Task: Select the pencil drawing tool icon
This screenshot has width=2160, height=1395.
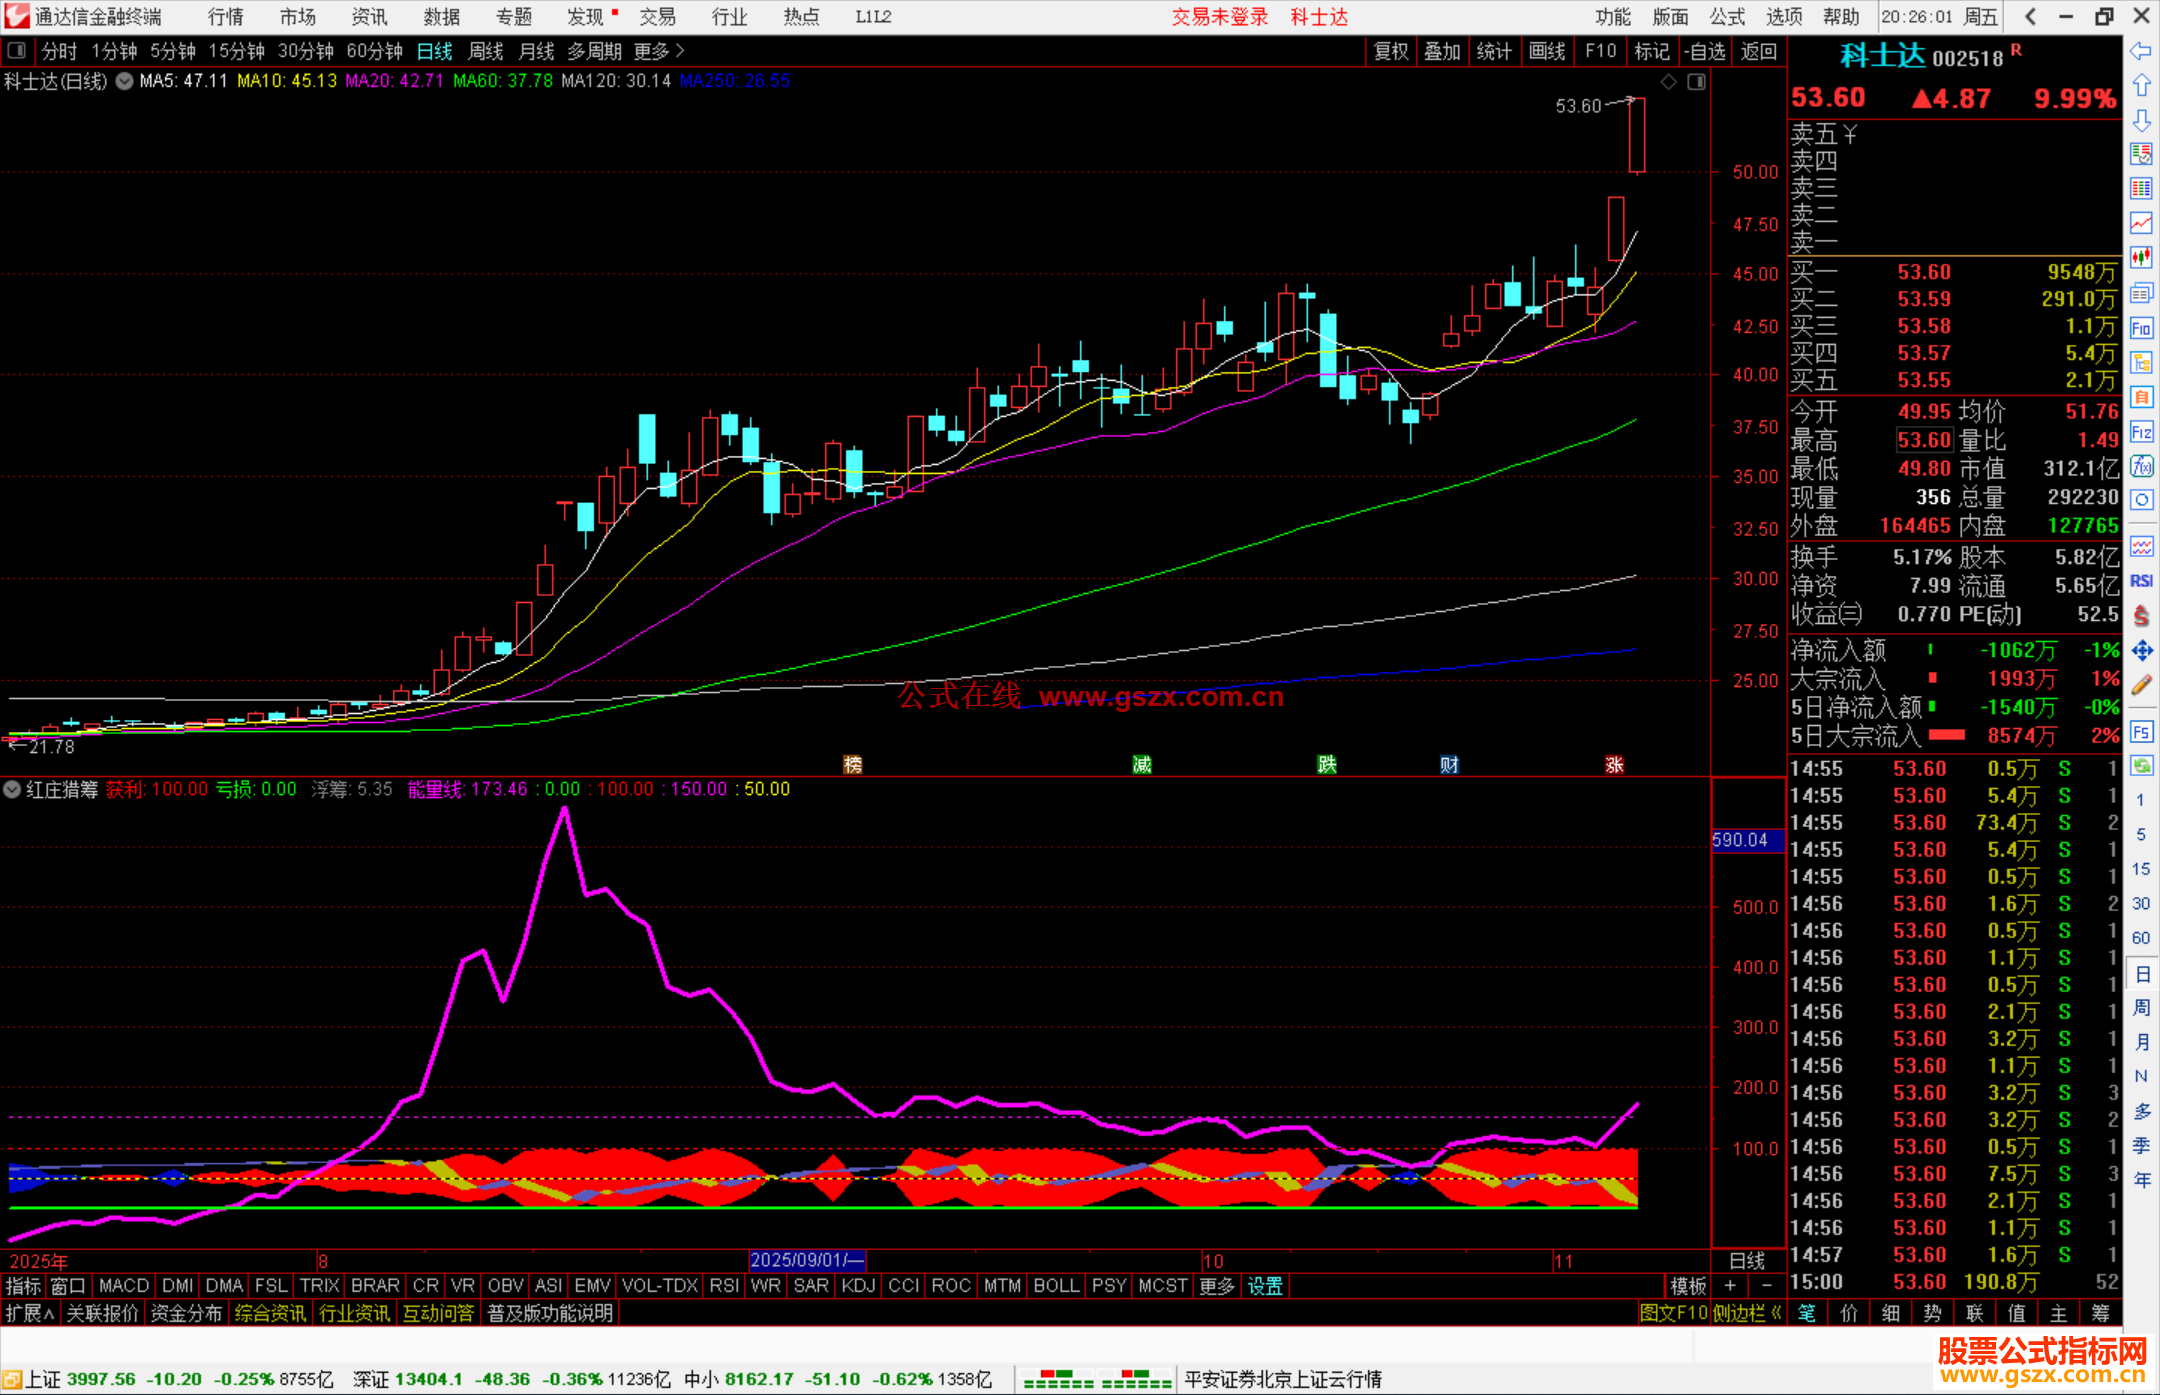Action: pos(2141,686)
